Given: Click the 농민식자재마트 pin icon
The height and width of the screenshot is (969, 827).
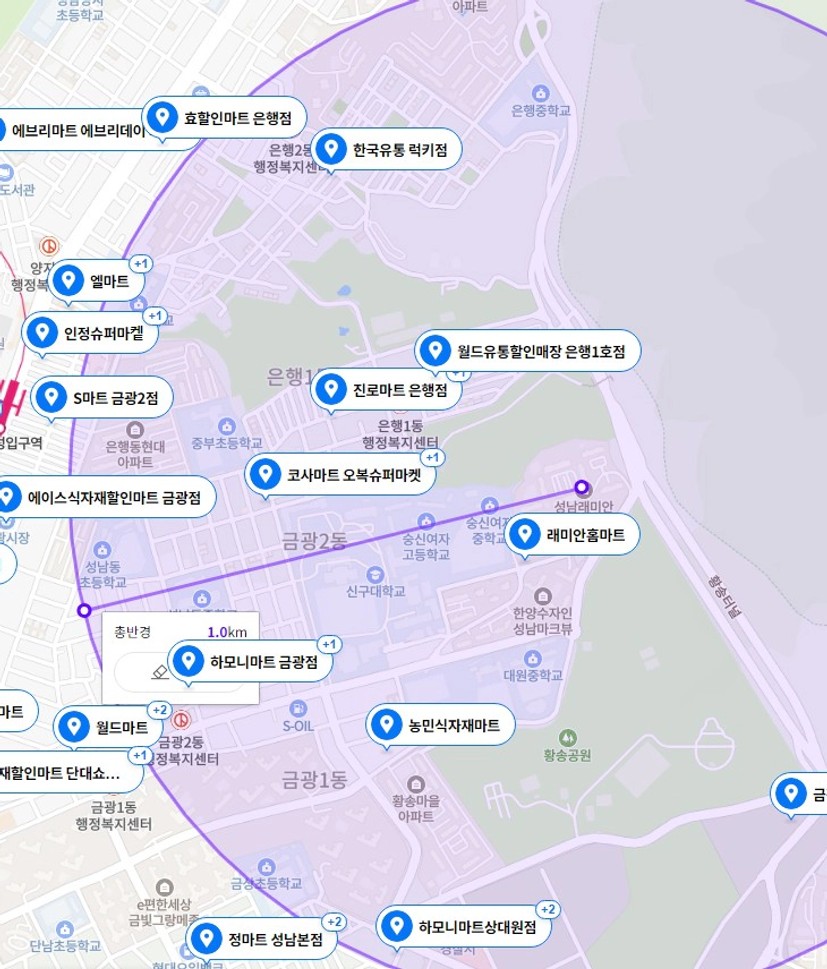Looking at the screenshot, I should pos(387,724).
